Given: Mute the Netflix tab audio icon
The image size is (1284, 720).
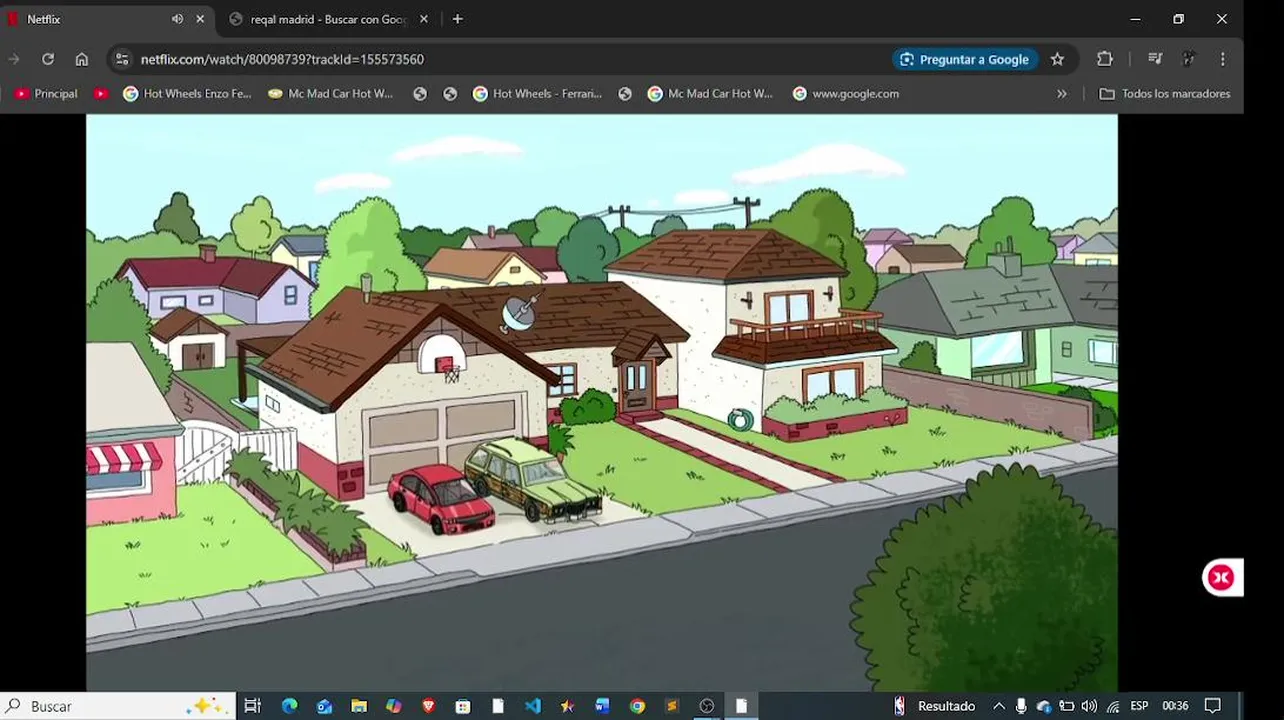Looking at the screenshot, I should click(x=177, y=19).
